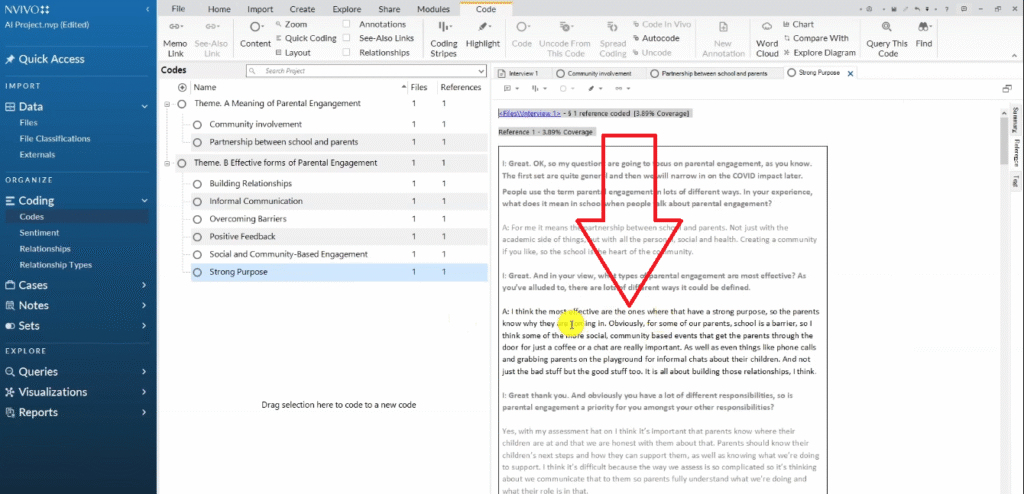Collapse Theme. A Meaning of Parental Engagement
The image size is (1024, 494).
[167, 104]
